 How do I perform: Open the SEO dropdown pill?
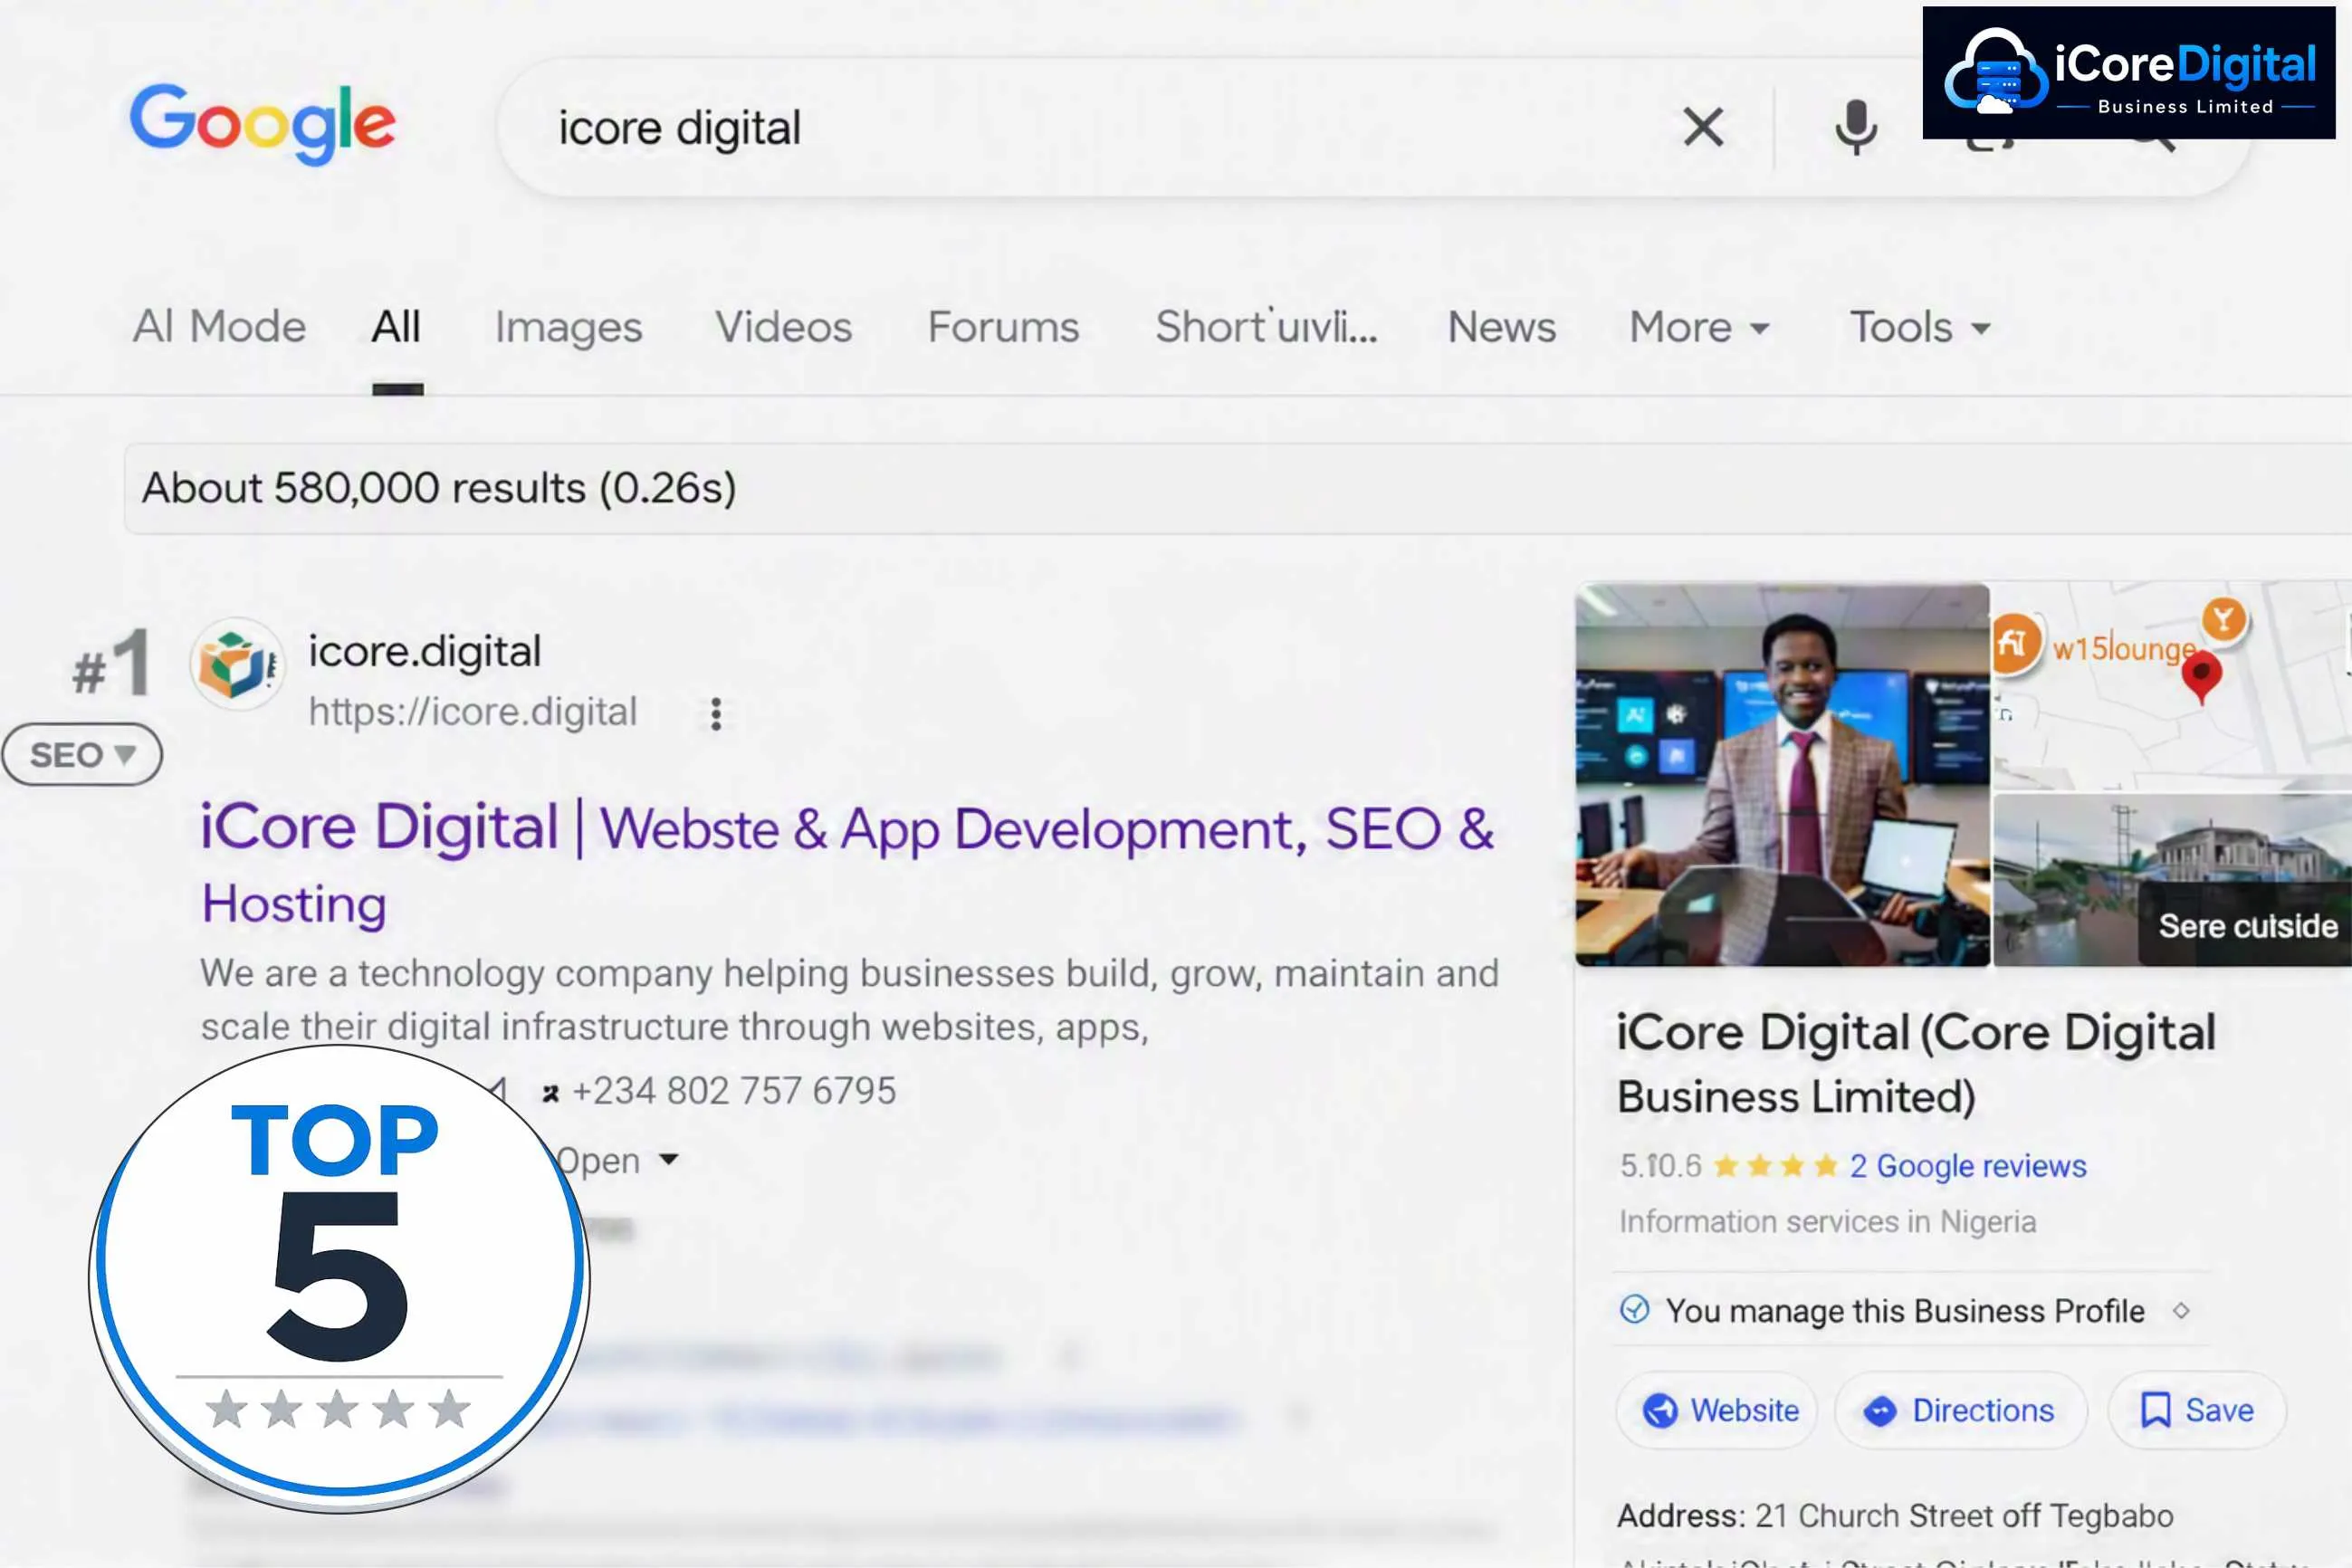[82, 755]
